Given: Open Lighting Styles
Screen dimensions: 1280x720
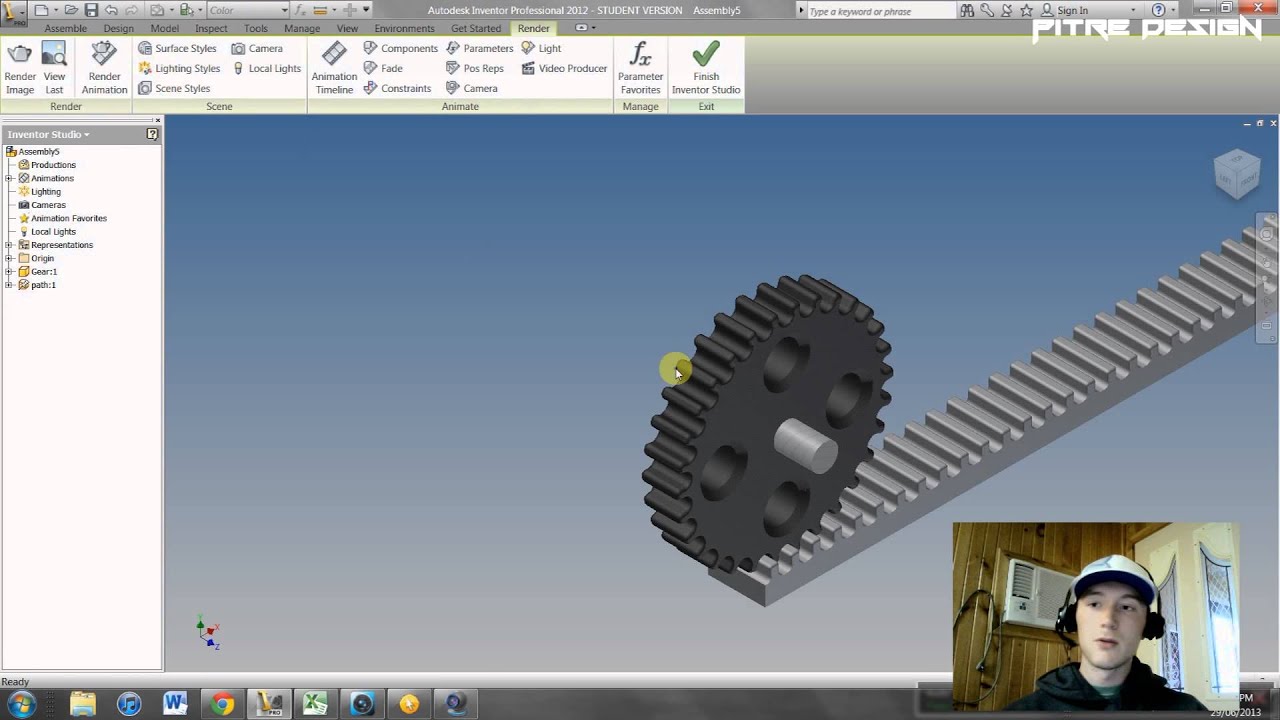Looking at the screenshot, I should point(179,68).
